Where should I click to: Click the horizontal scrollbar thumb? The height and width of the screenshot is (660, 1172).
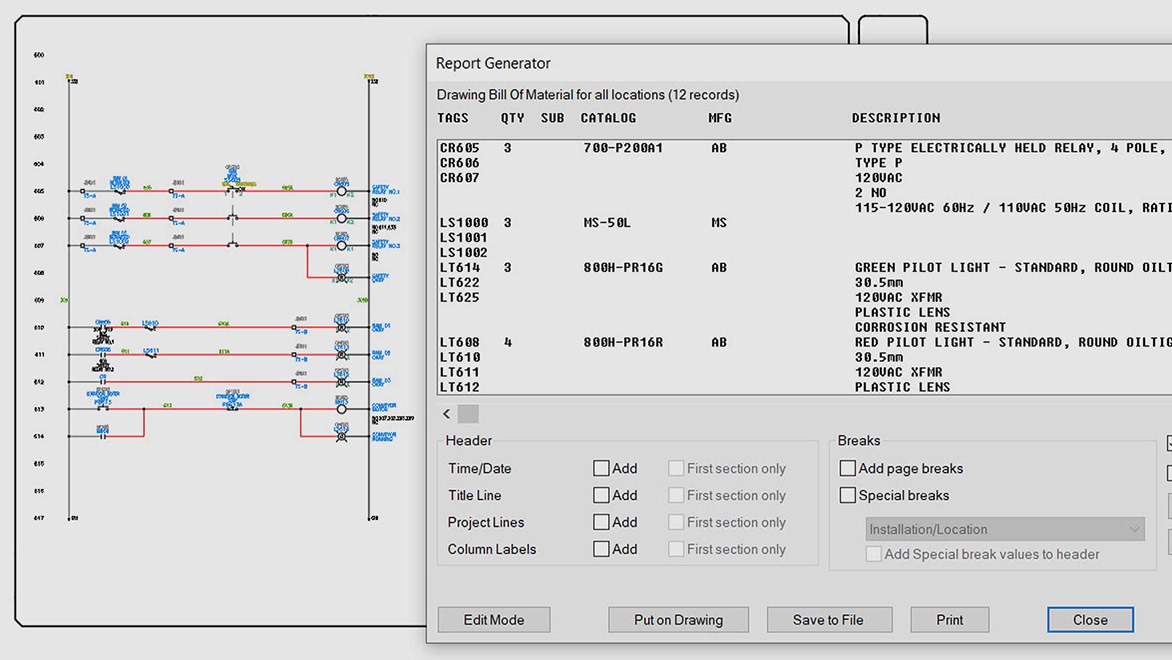click(x=468, y=414)
